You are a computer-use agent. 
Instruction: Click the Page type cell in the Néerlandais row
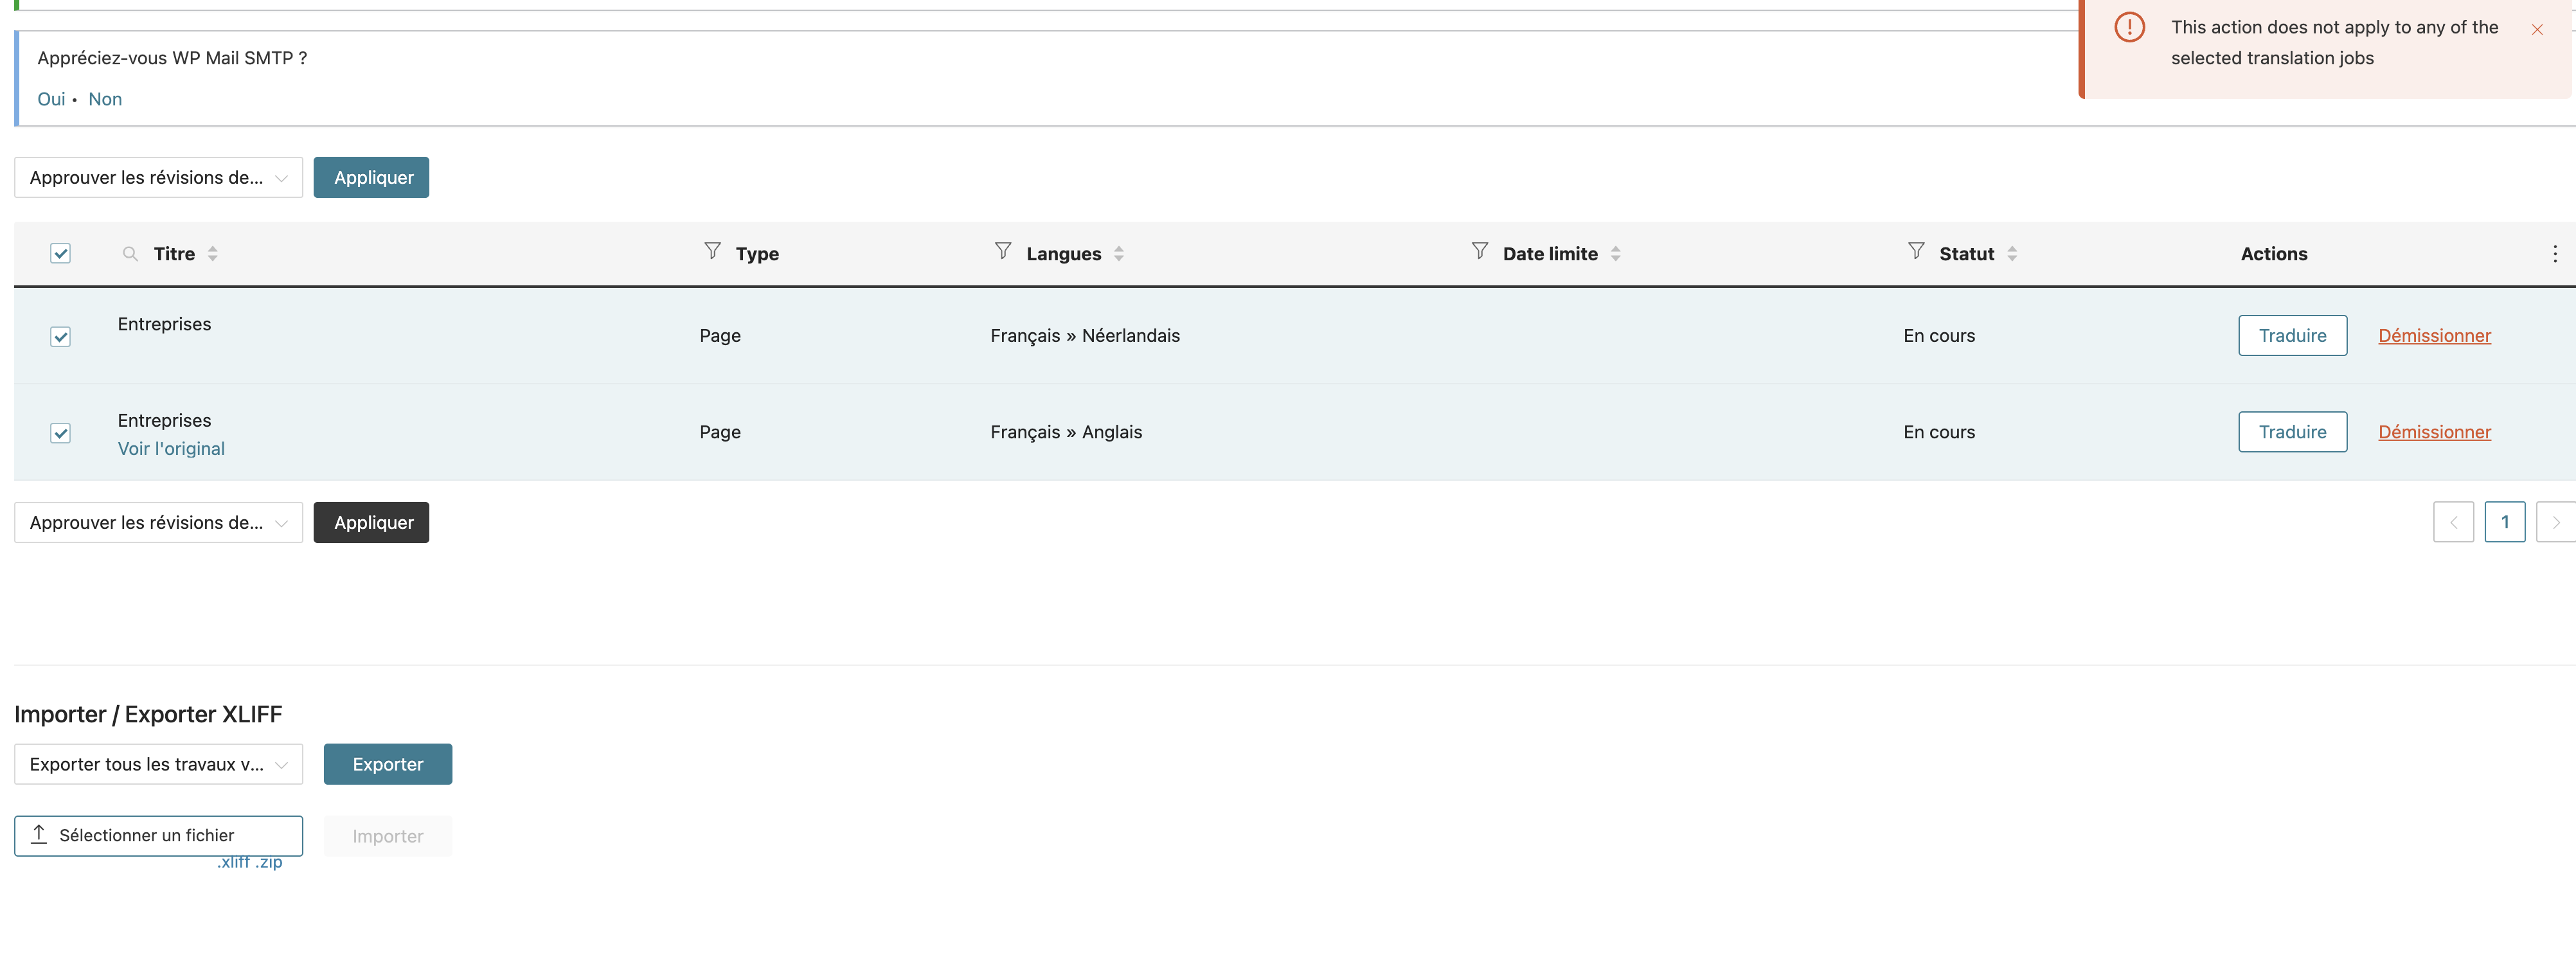(x=720, y=336)
